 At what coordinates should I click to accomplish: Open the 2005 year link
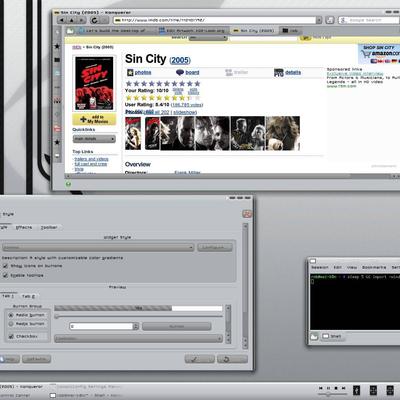(x=180, y=60)
